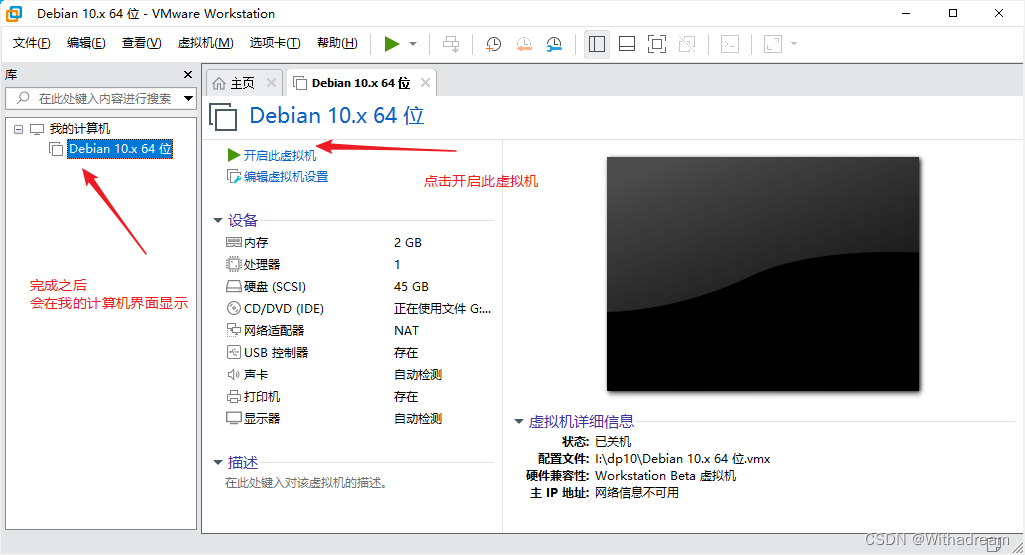Open the 虚拟机(M) menu

pos(206,43)
